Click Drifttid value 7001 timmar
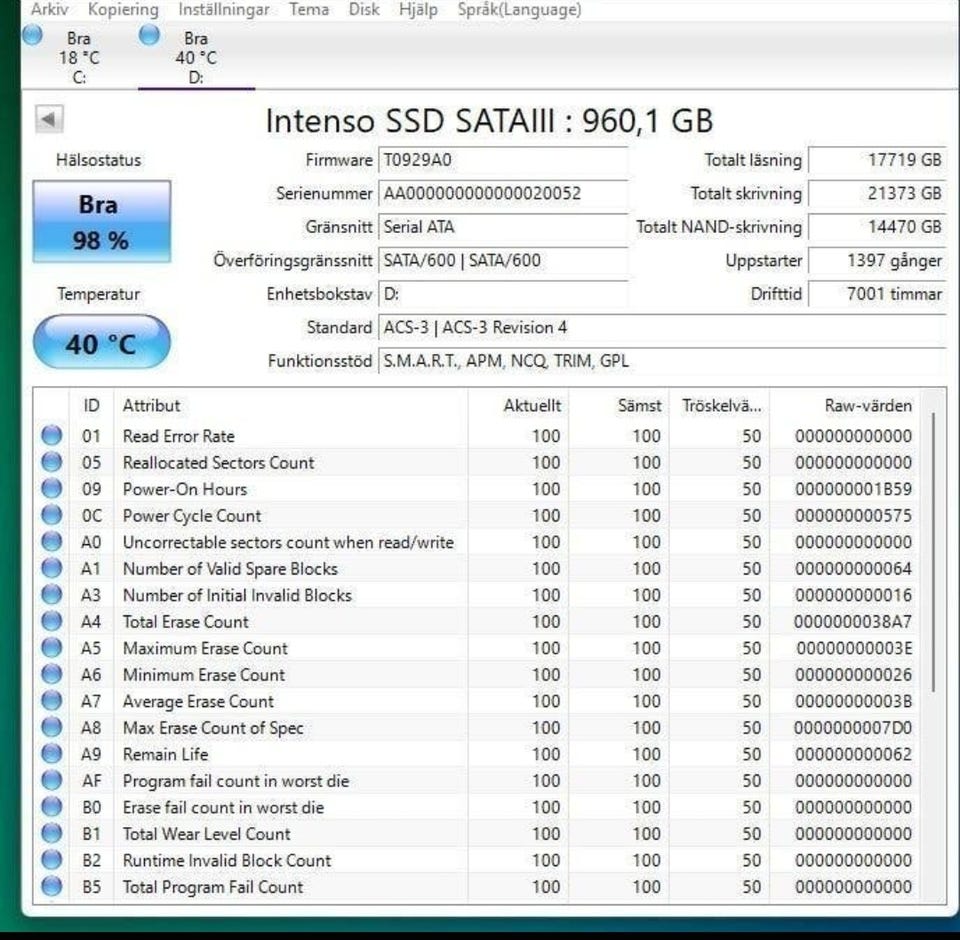The width and height of the screenshot is (960, 940). click(x=877, y=294)
